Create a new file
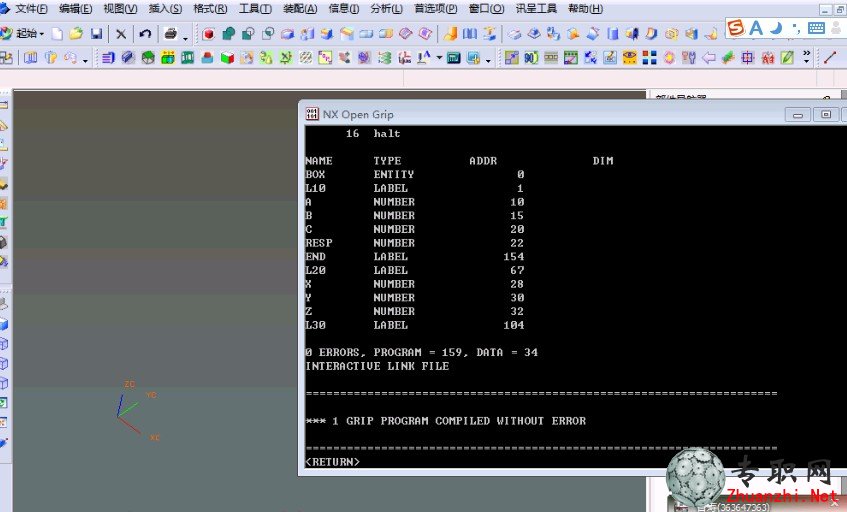This screenshot has height=512, width=847. (57, 34)
